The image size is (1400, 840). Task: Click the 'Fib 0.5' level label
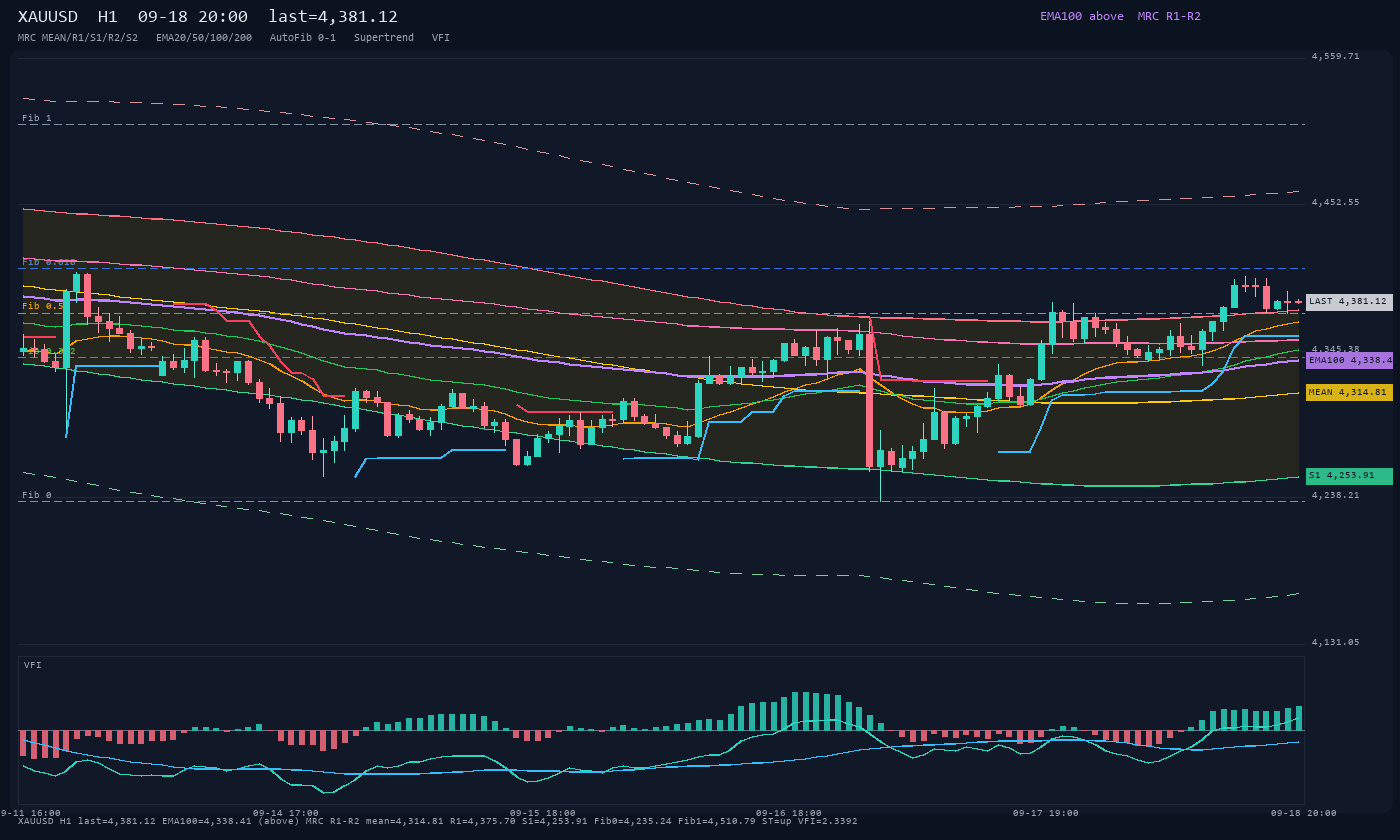coord(43,306)
